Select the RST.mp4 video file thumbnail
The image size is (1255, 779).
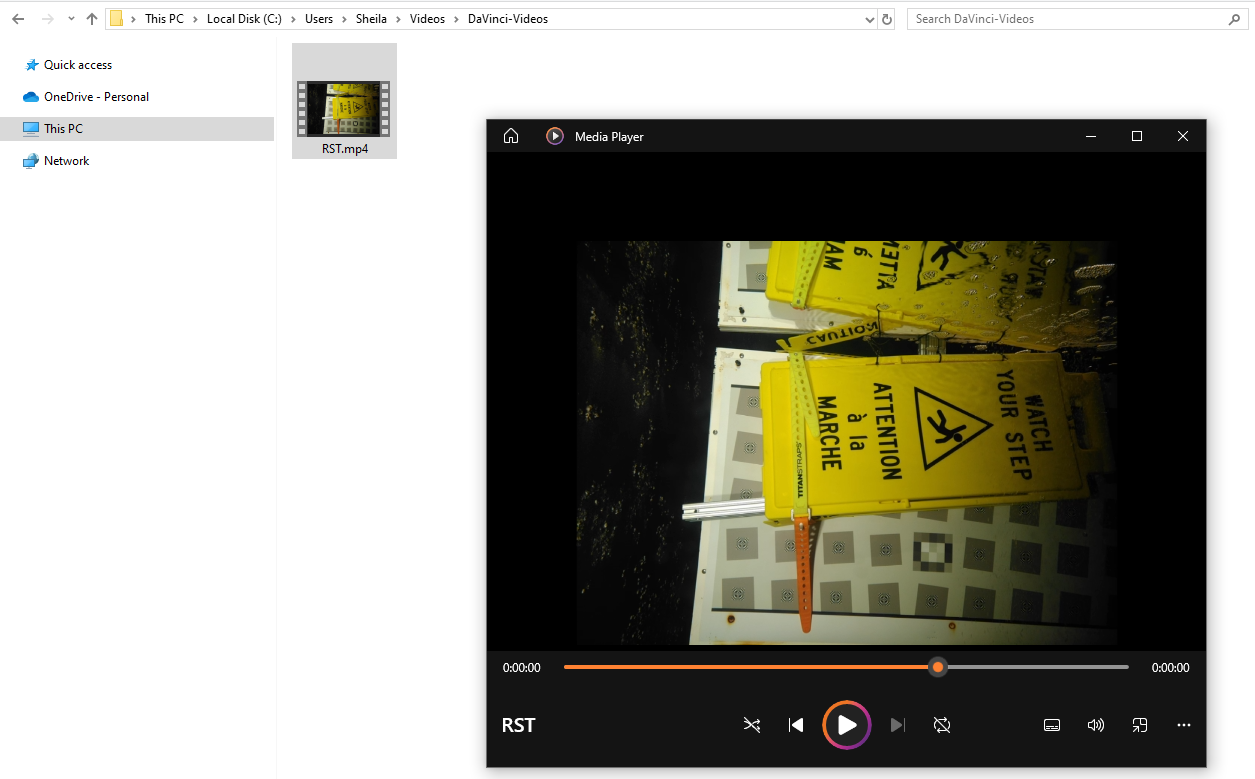click(344, 108)
